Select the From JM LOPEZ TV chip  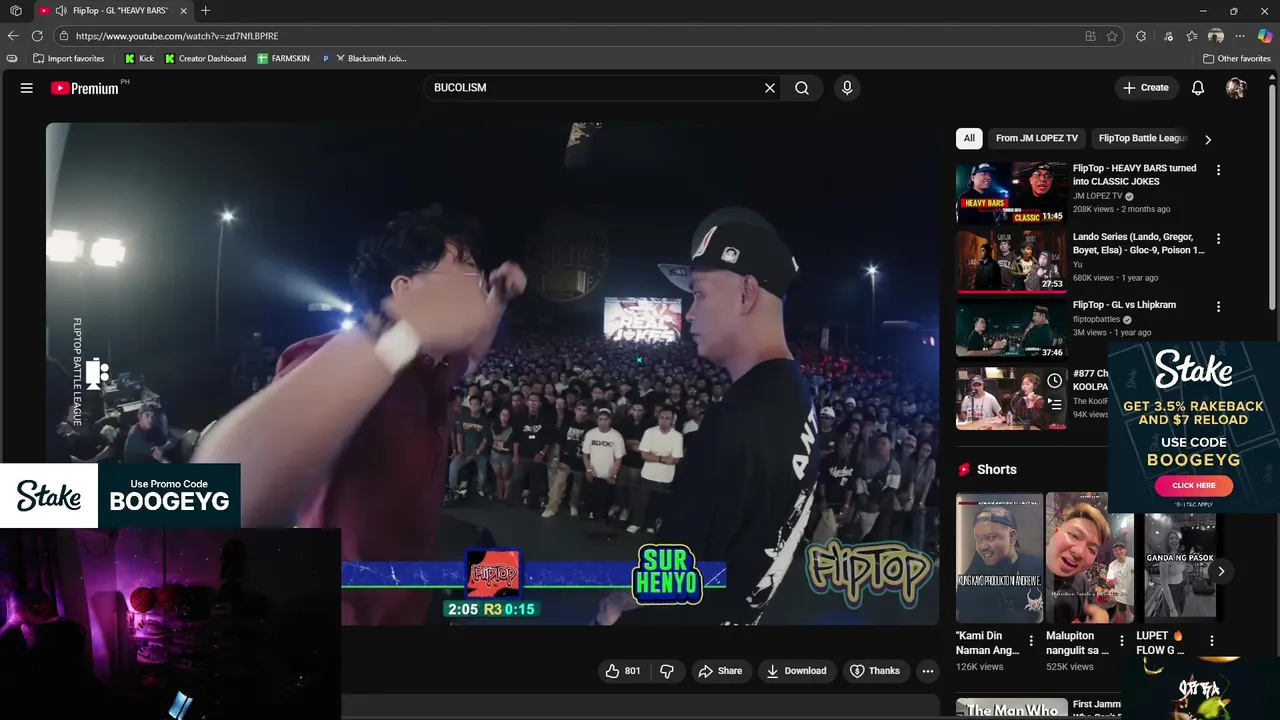[1037, 138]
